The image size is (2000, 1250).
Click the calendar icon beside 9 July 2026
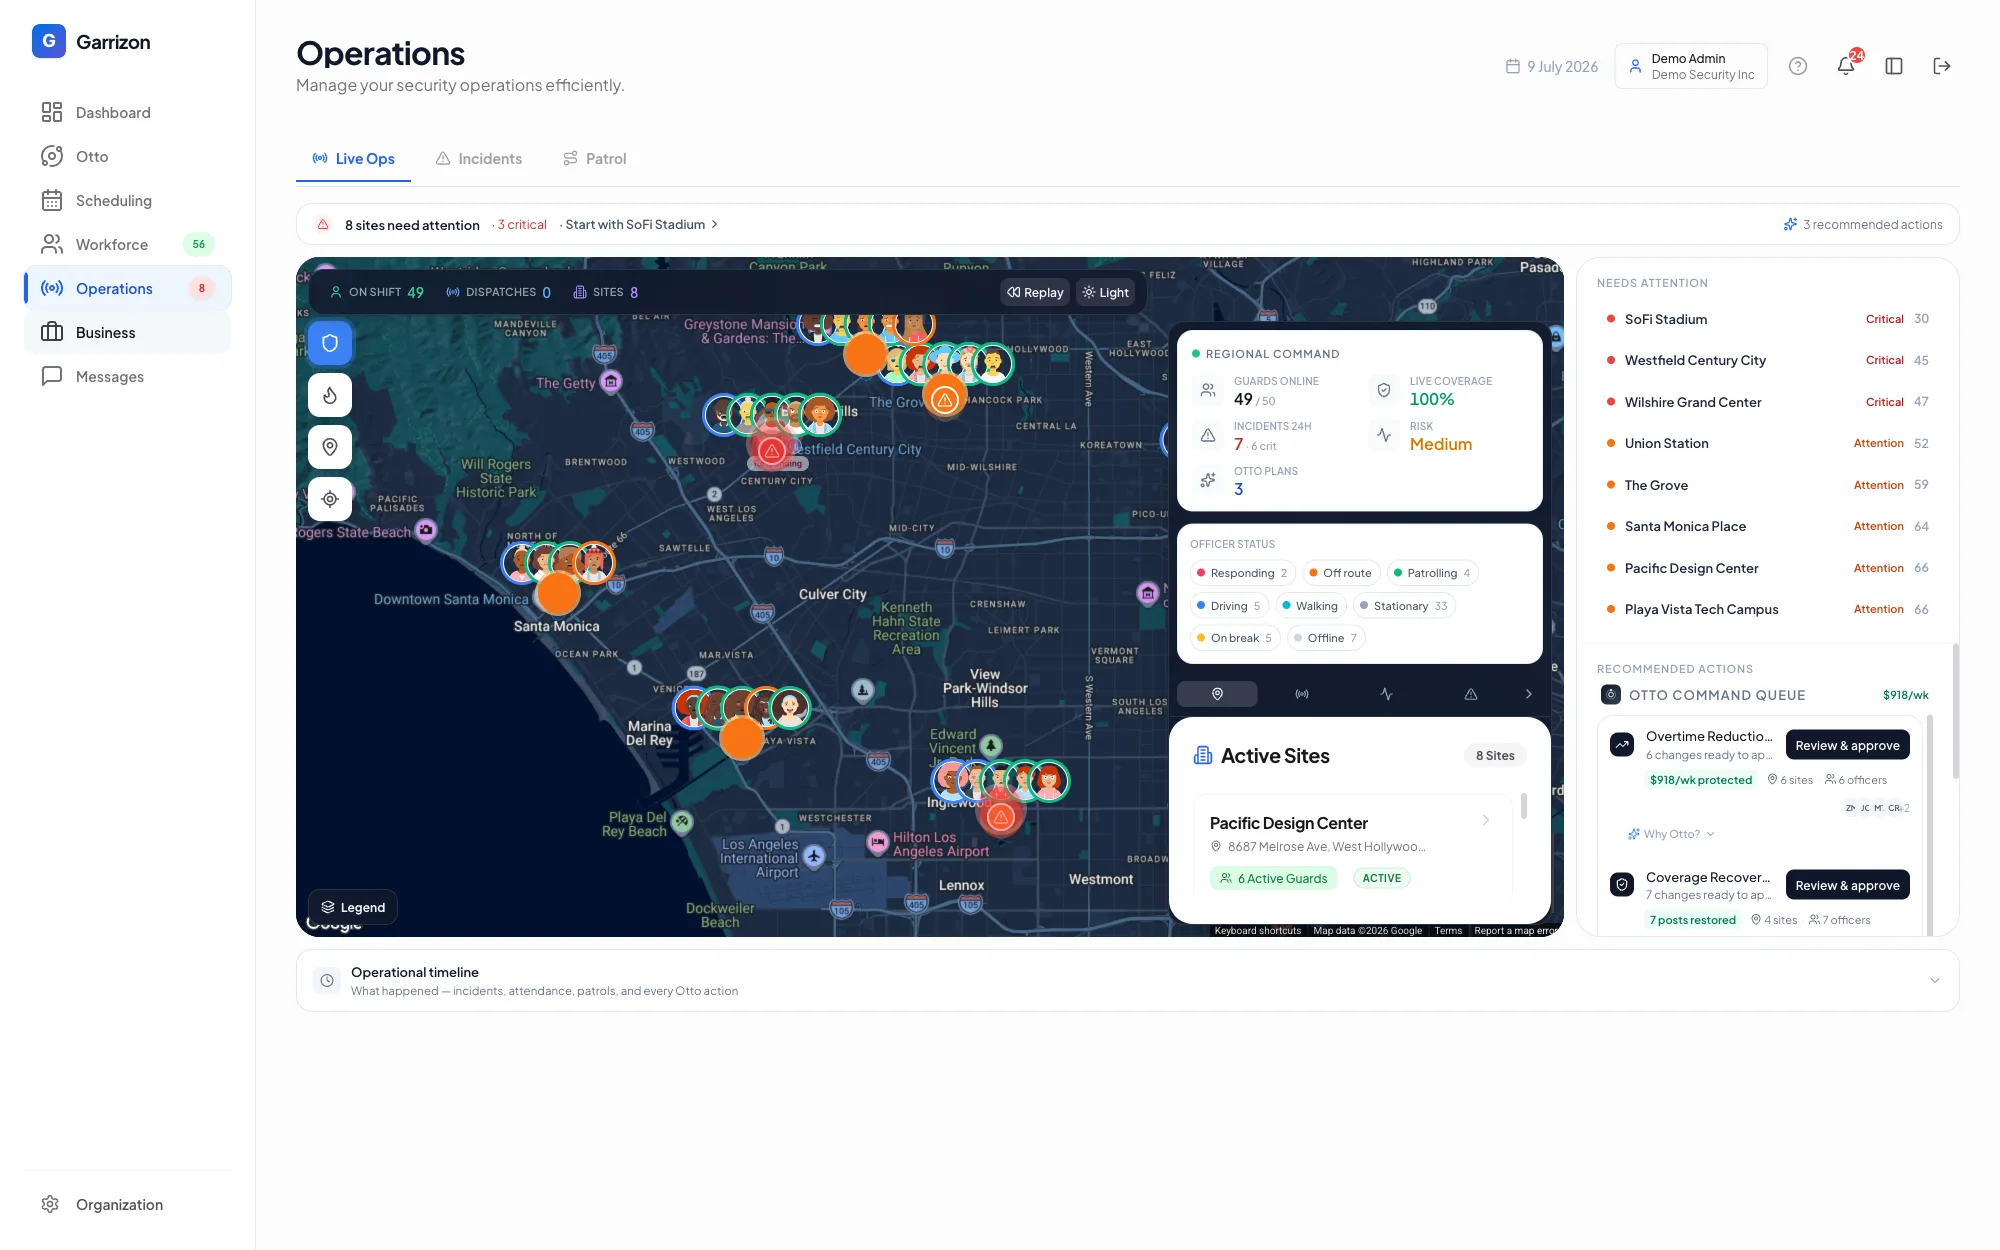1513,67
